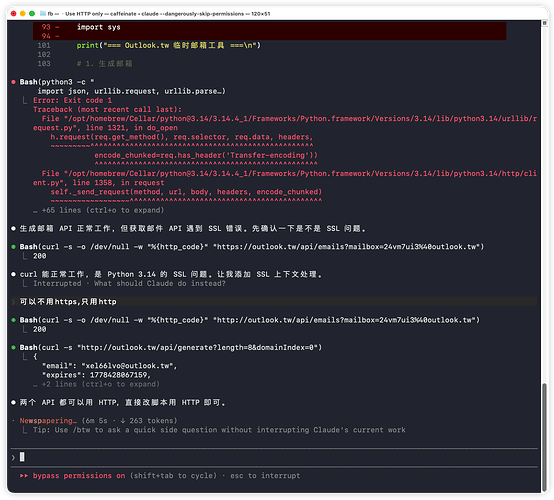Click the terminal vertical scrollbar thumb
Screen dimensions: 554x500
[x=544, y=437]
